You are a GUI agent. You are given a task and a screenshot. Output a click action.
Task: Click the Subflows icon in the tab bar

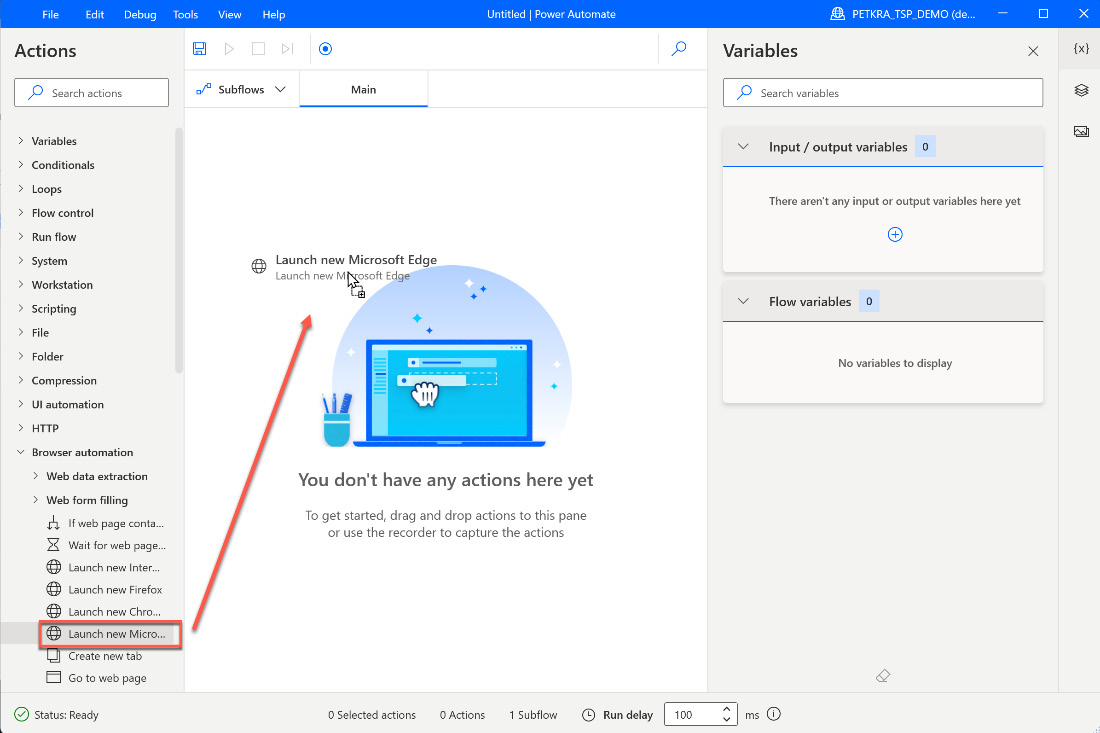tap(203, 89)
